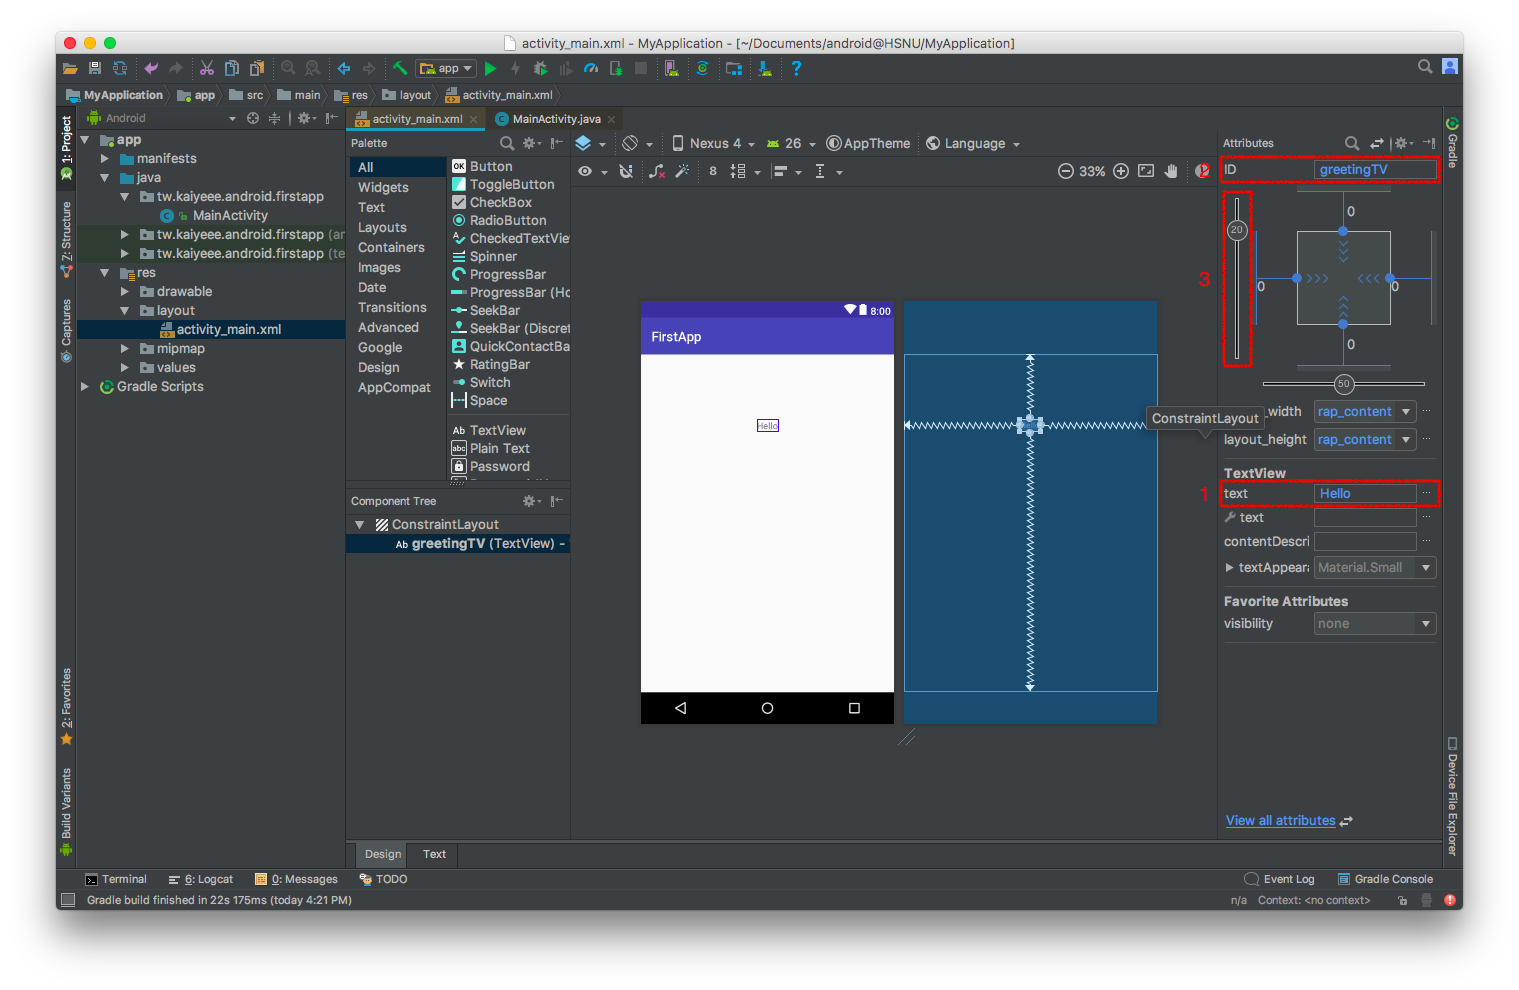Image resolution: width=1519 pixels, height=990 pixels.
Task: Click View all attributes link
Action: [x=1281, y=820]
